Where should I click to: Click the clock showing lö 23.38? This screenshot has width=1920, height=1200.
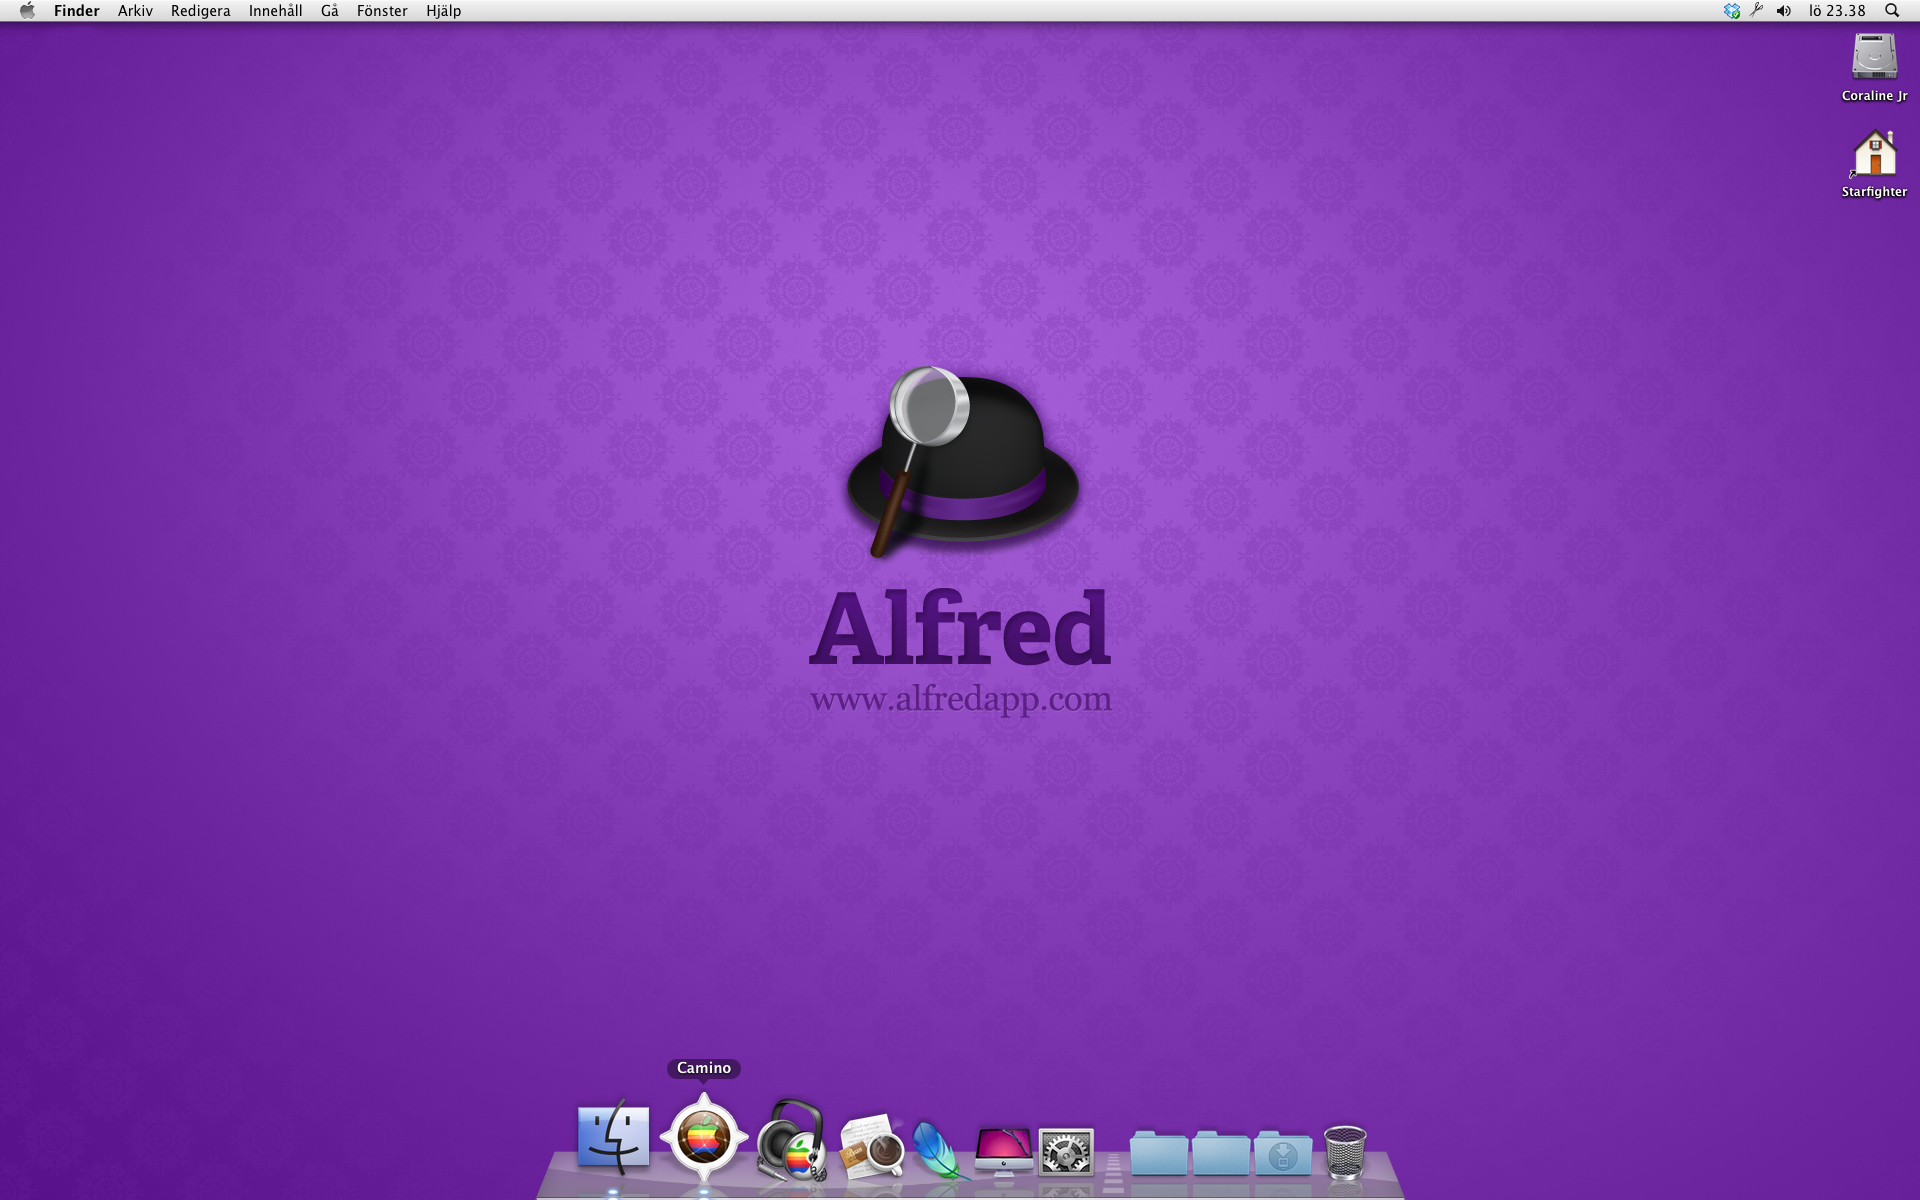1837,11
